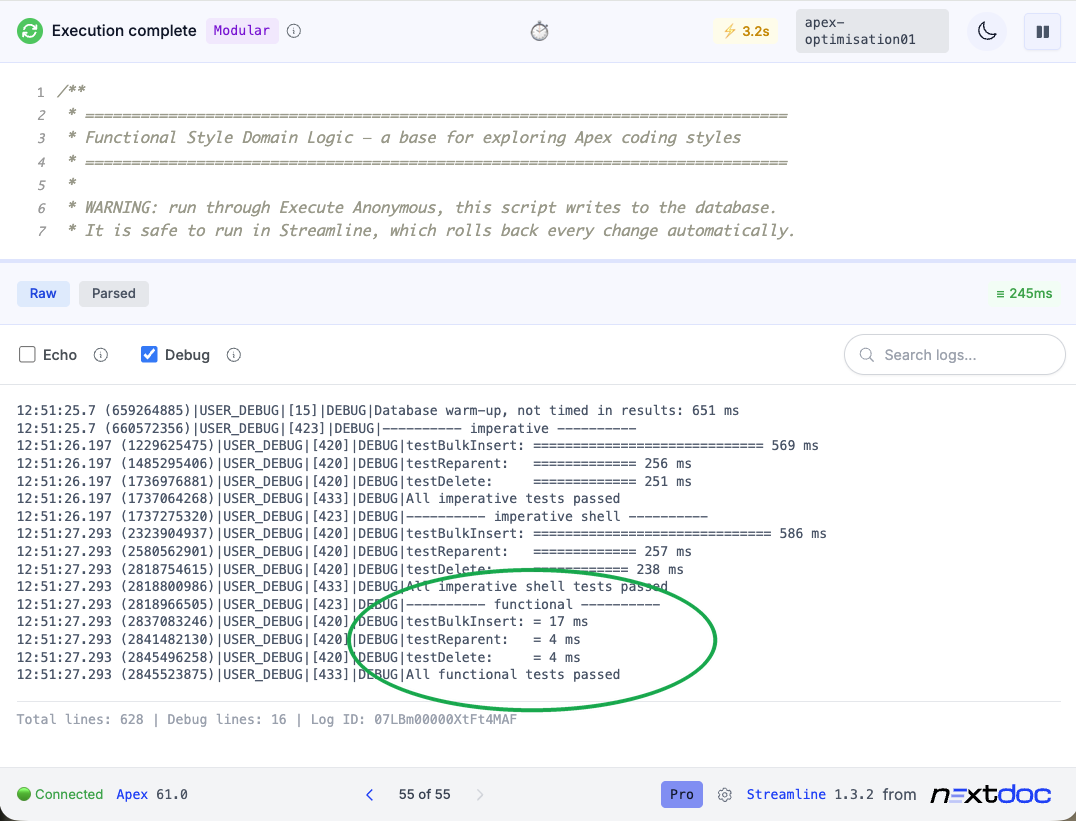1076x821 pixels.
Task: Uncheck the Debug checkbox
Action: (149, 354)
